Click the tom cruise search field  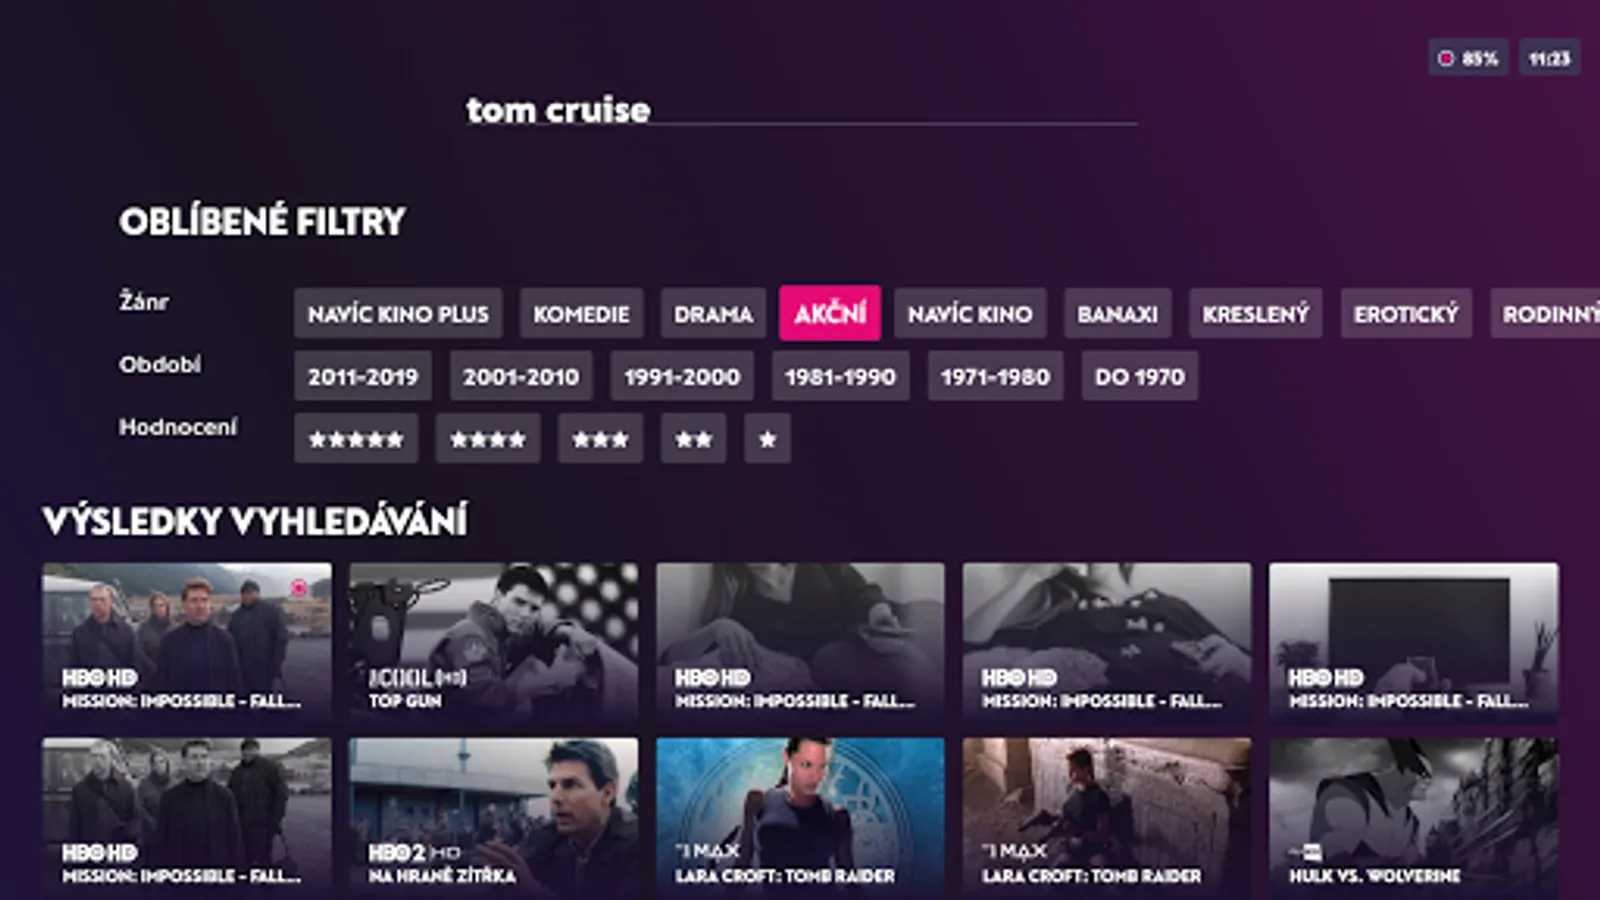pos(801,109)
